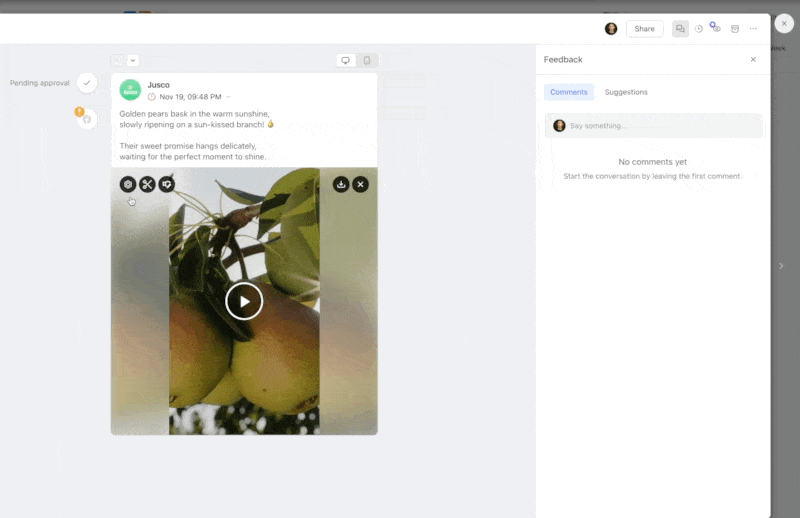
Task: Click the archive box icon in header
Action: coord(735,29)
